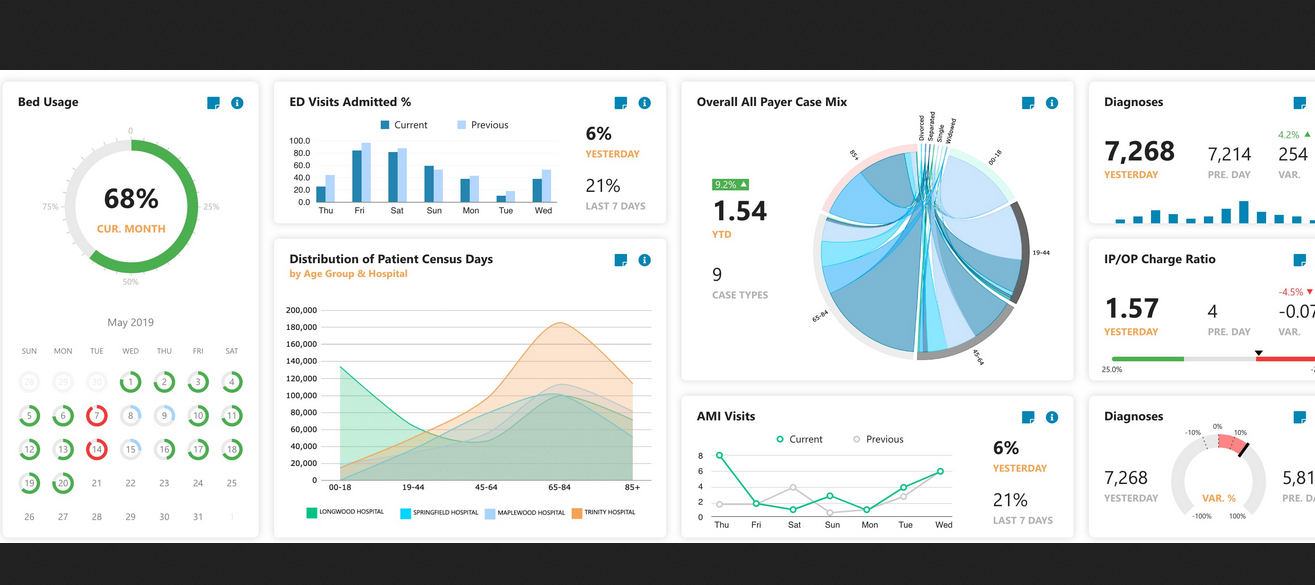Image resolution: width=1315 pixels, height=585 pixels.
Task: Open the note icon on ED Visits Admitted card
Action: pos(621,103)
